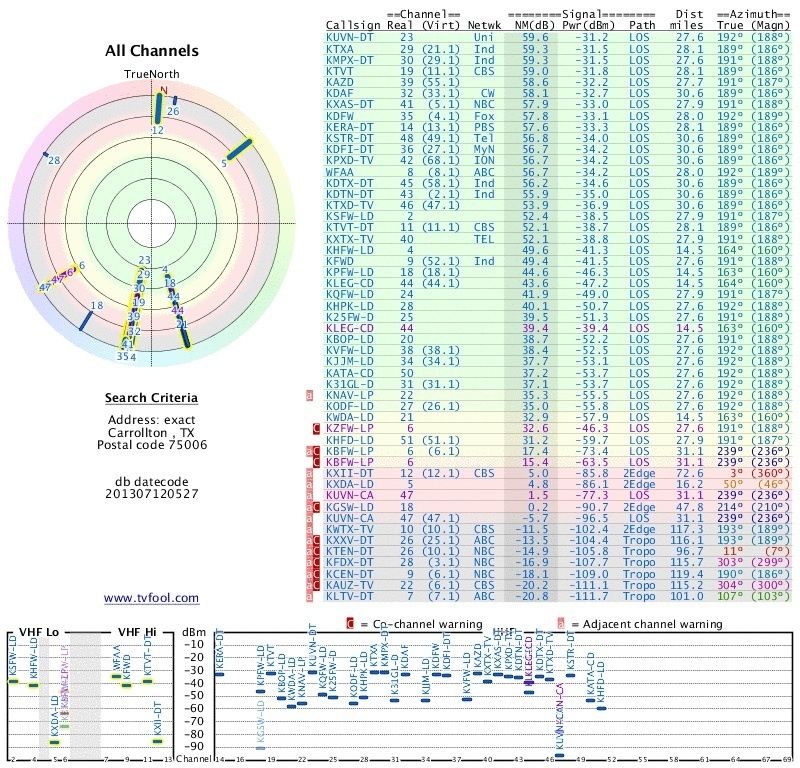Click the NM value 59.6 for KUVN-DT

535,38
